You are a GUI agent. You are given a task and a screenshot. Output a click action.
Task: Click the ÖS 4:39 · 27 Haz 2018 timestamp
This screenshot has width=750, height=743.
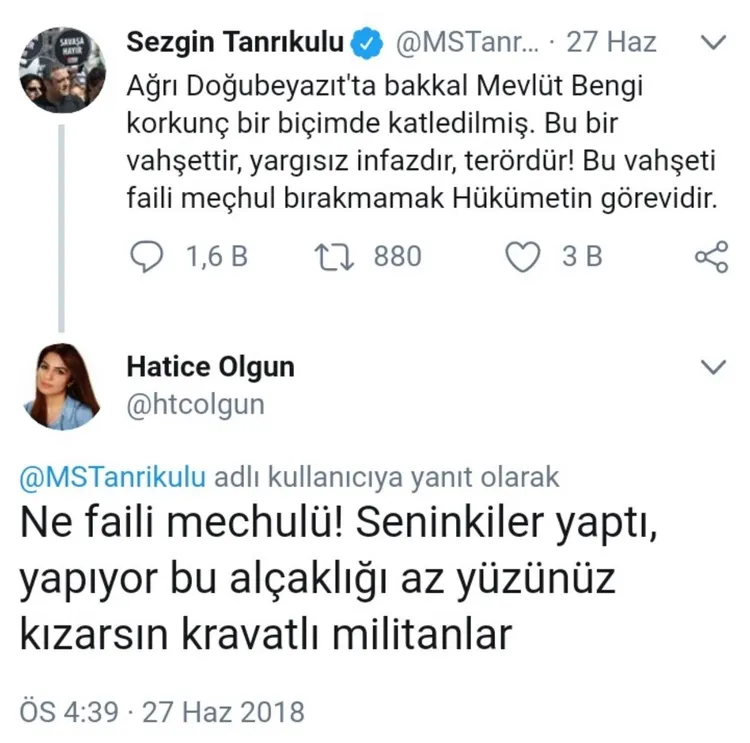click(161, 712)
